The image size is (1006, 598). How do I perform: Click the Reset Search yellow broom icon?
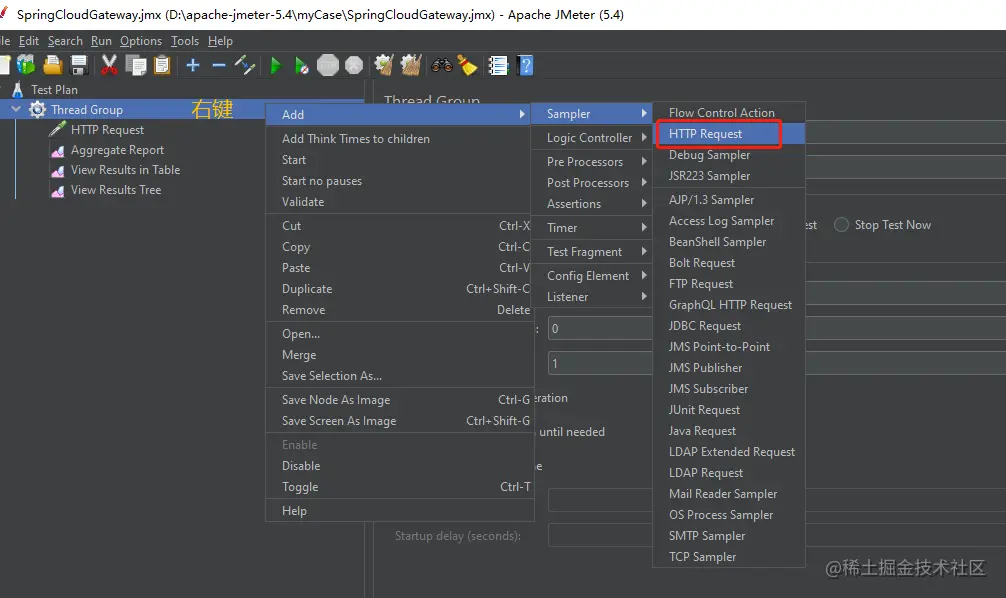[x=467, y=65]
